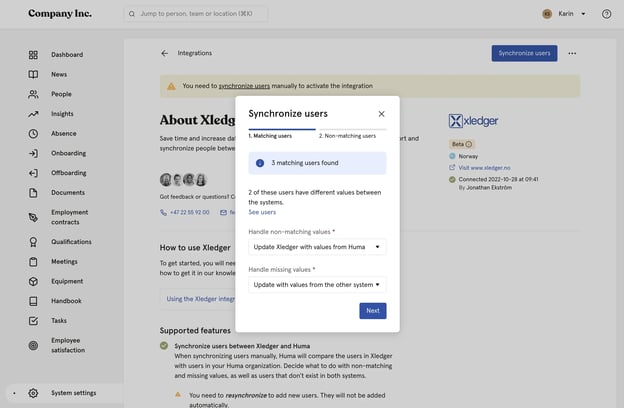Select the Qualifications badge icon
624x408 pixels.
(x=33, y=242)
